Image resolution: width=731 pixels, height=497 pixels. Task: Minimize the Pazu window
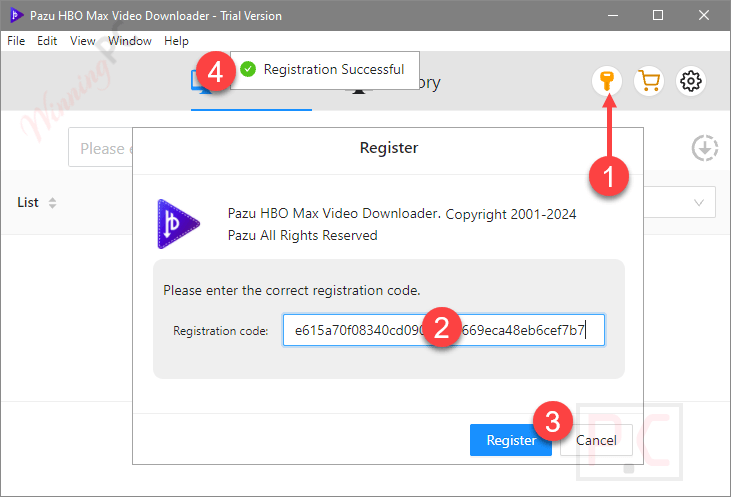point(613,15)
